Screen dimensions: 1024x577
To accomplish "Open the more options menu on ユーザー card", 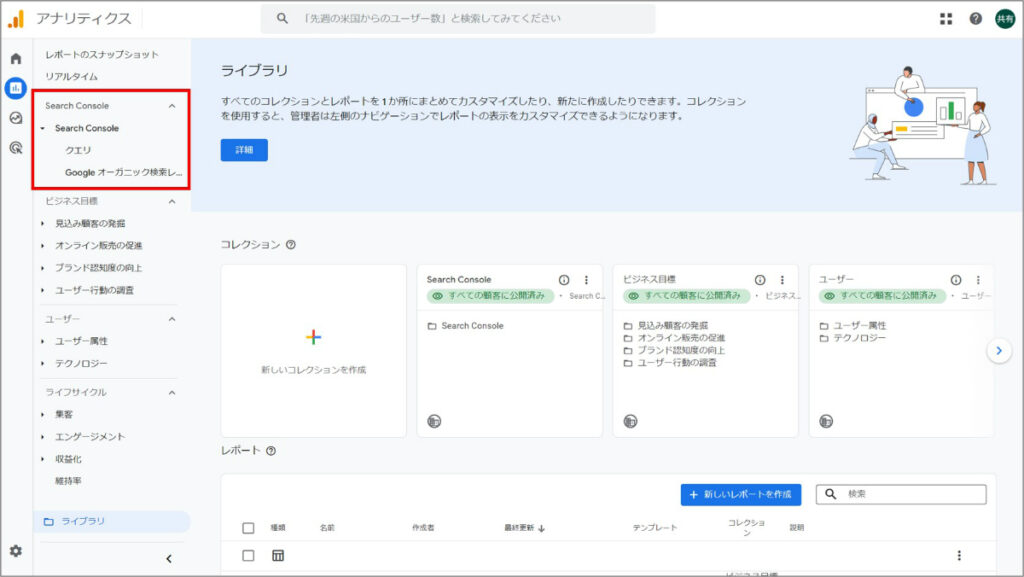I will point(978,280).
